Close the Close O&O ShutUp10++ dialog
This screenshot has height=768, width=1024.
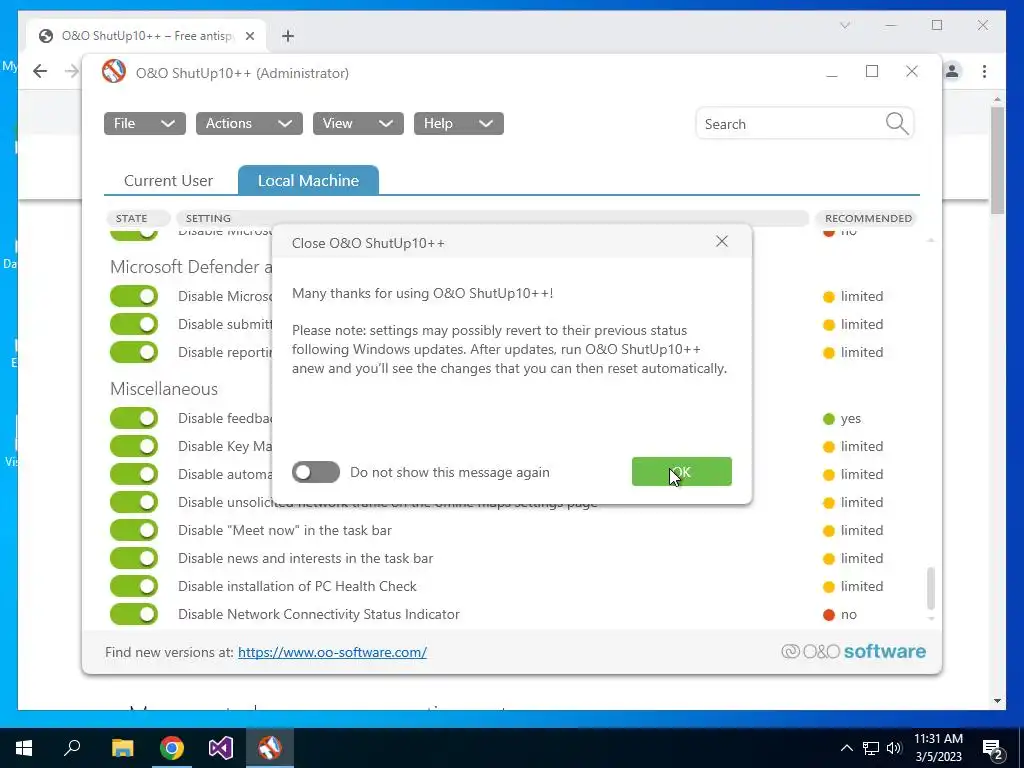(x=722, y=242)
